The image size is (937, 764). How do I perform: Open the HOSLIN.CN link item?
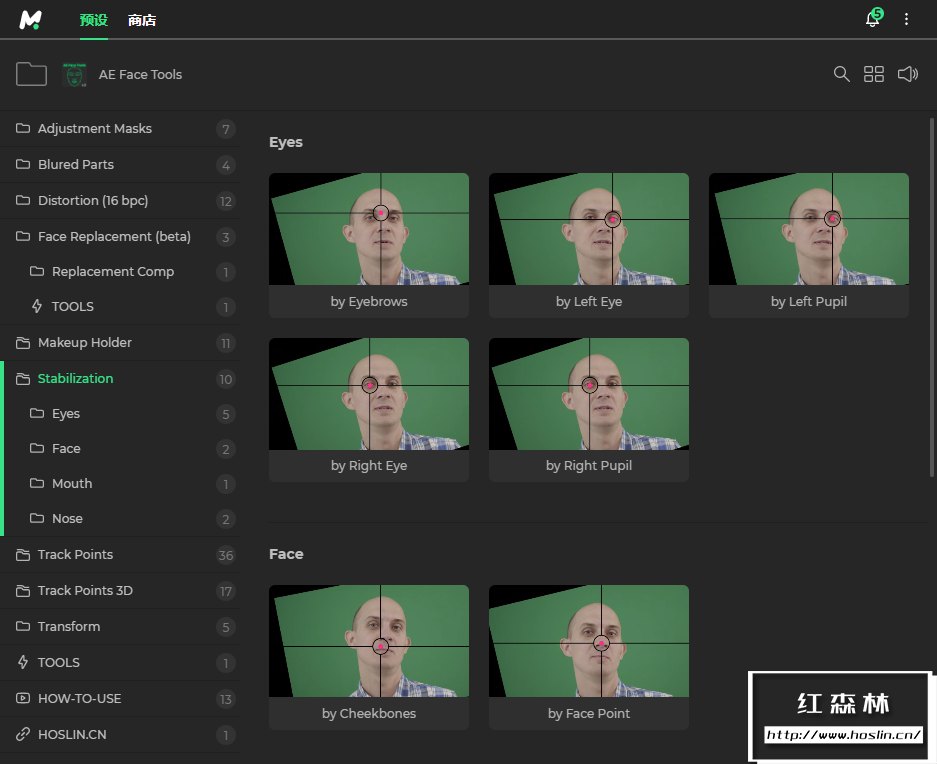[120, 734]
